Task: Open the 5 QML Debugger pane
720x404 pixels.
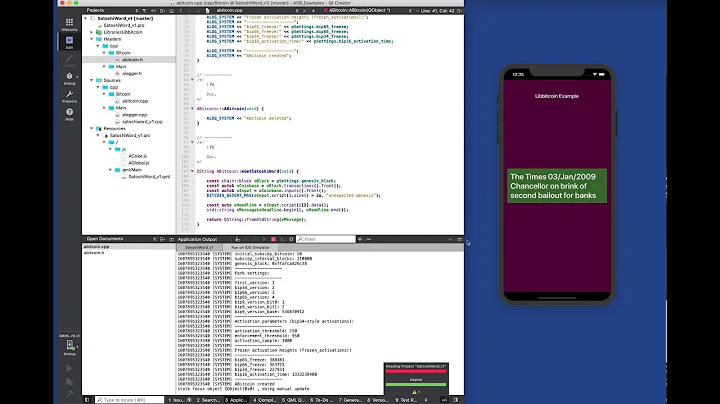Action: coord(293,400)
